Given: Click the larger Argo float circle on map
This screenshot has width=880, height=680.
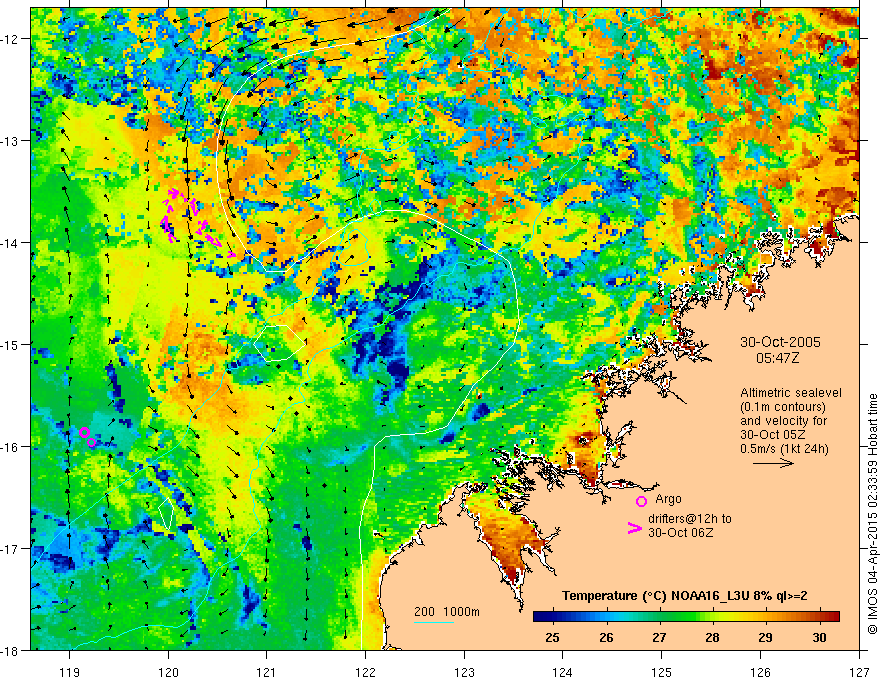Looking at the screenshot, I should pyautogui.click(x=84, y=432).
